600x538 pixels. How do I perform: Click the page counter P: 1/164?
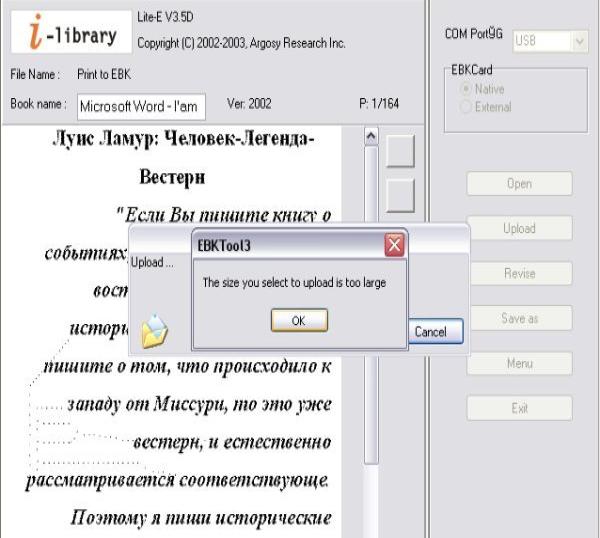[379, 104]
